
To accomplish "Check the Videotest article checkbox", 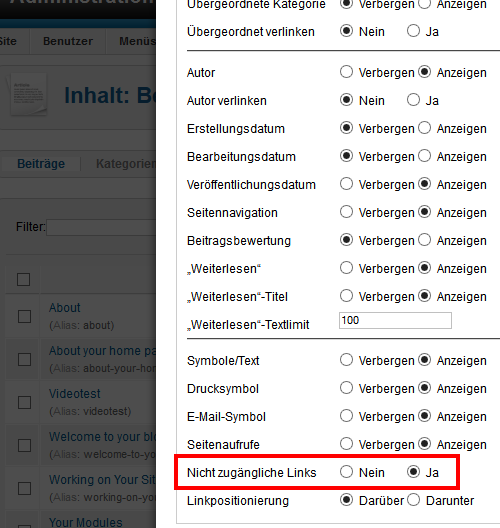I will tap(24, 402).
